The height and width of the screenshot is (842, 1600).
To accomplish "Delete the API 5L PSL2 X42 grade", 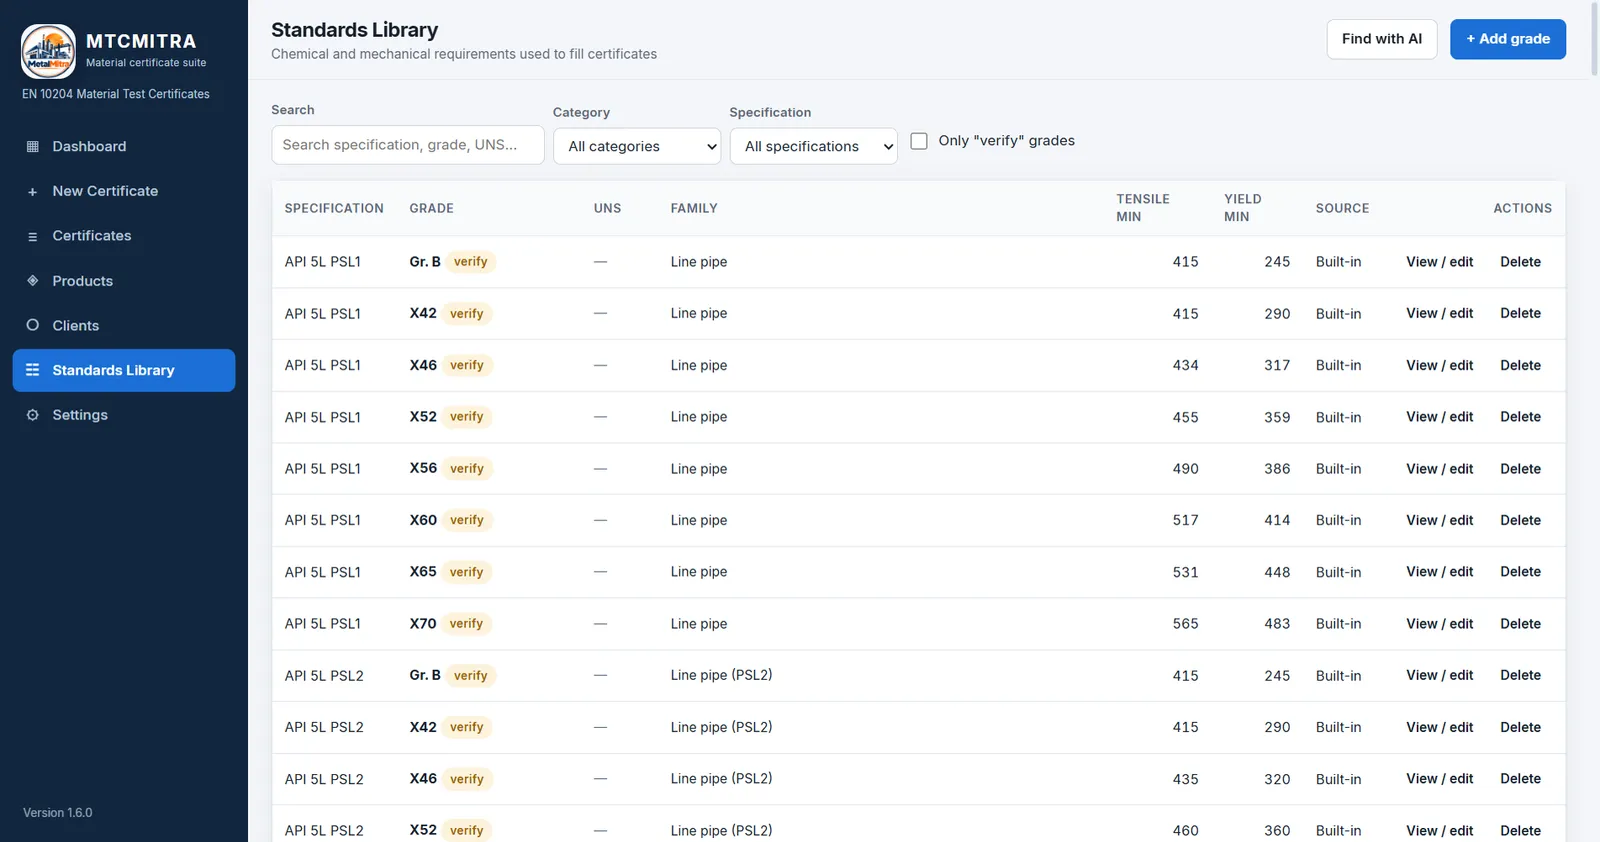I will (1520, 727).
